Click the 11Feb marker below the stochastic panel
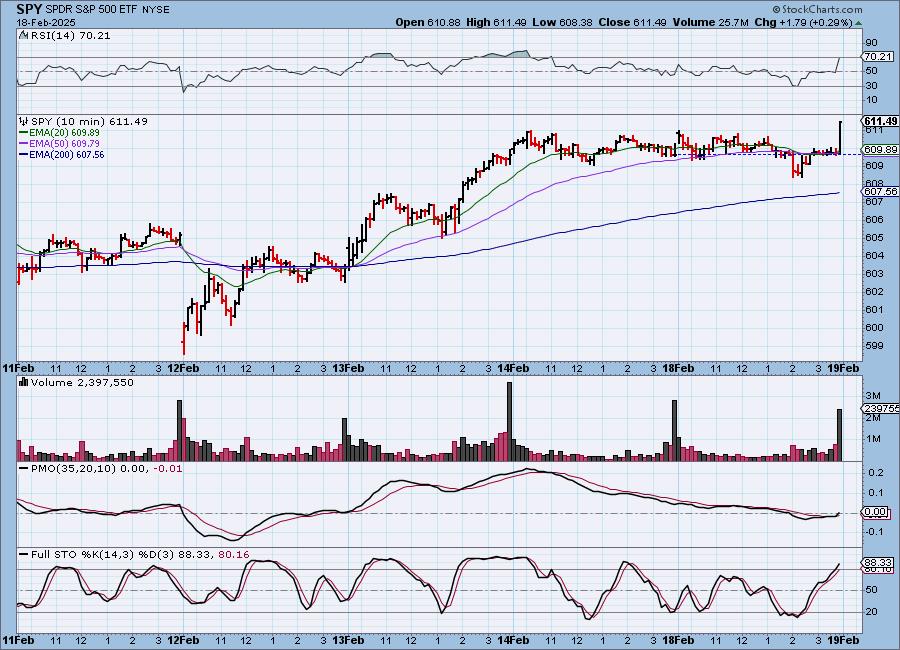Viewport: 900px width, 650px height. [x=18, y=640]
